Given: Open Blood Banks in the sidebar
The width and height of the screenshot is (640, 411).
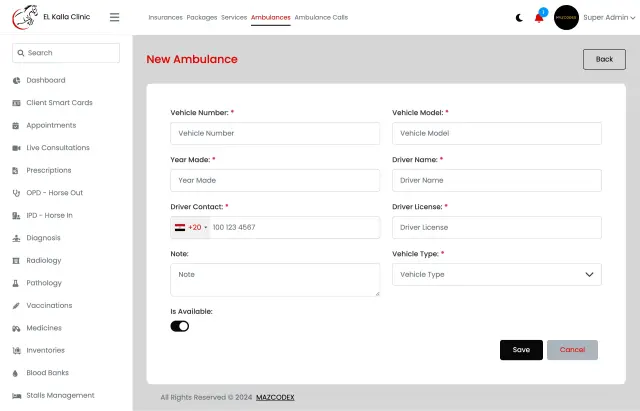Looking at the screenshot, I should click(x=47, y=373).
